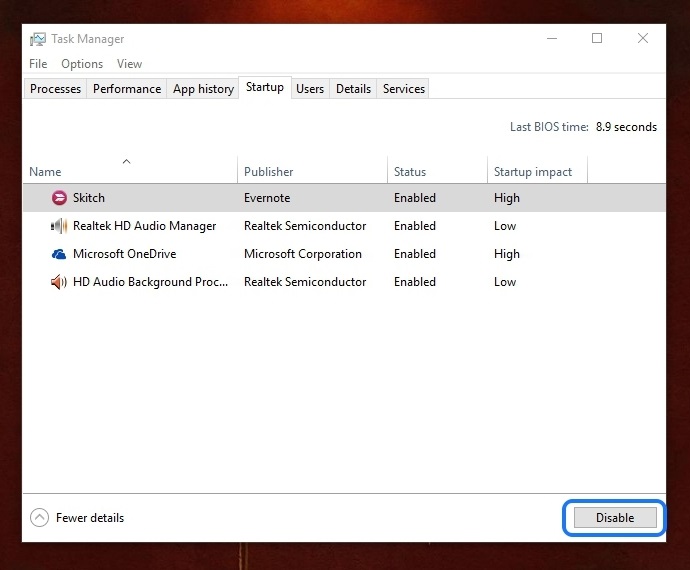Sort by the Name column header
This screenshot has height=570, width=690.
click(130, 169)
